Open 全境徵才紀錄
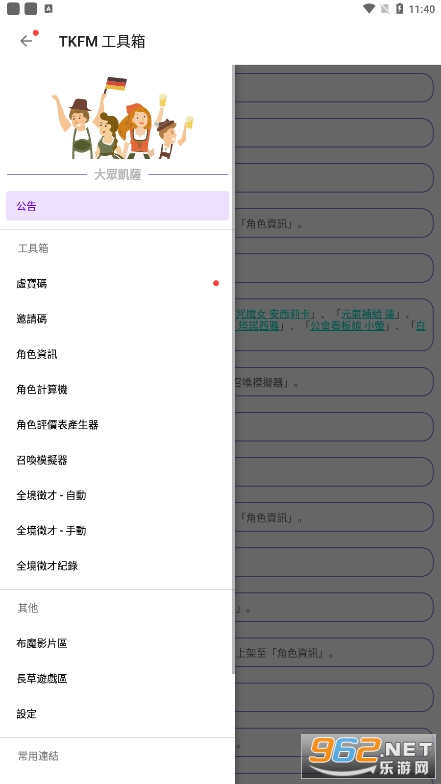 point(118,566)
